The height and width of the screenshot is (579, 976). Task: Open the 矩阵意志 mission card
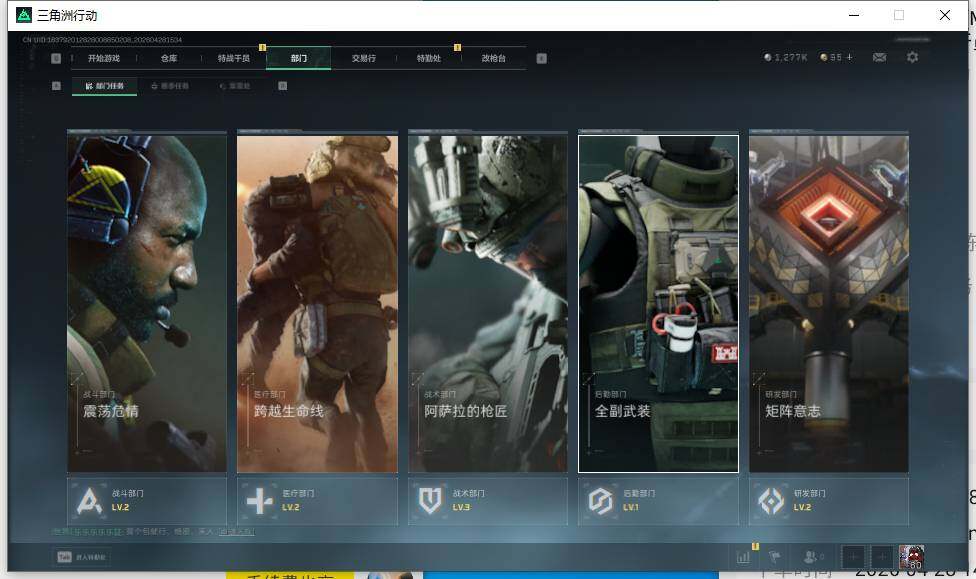[x=829, y=304]
